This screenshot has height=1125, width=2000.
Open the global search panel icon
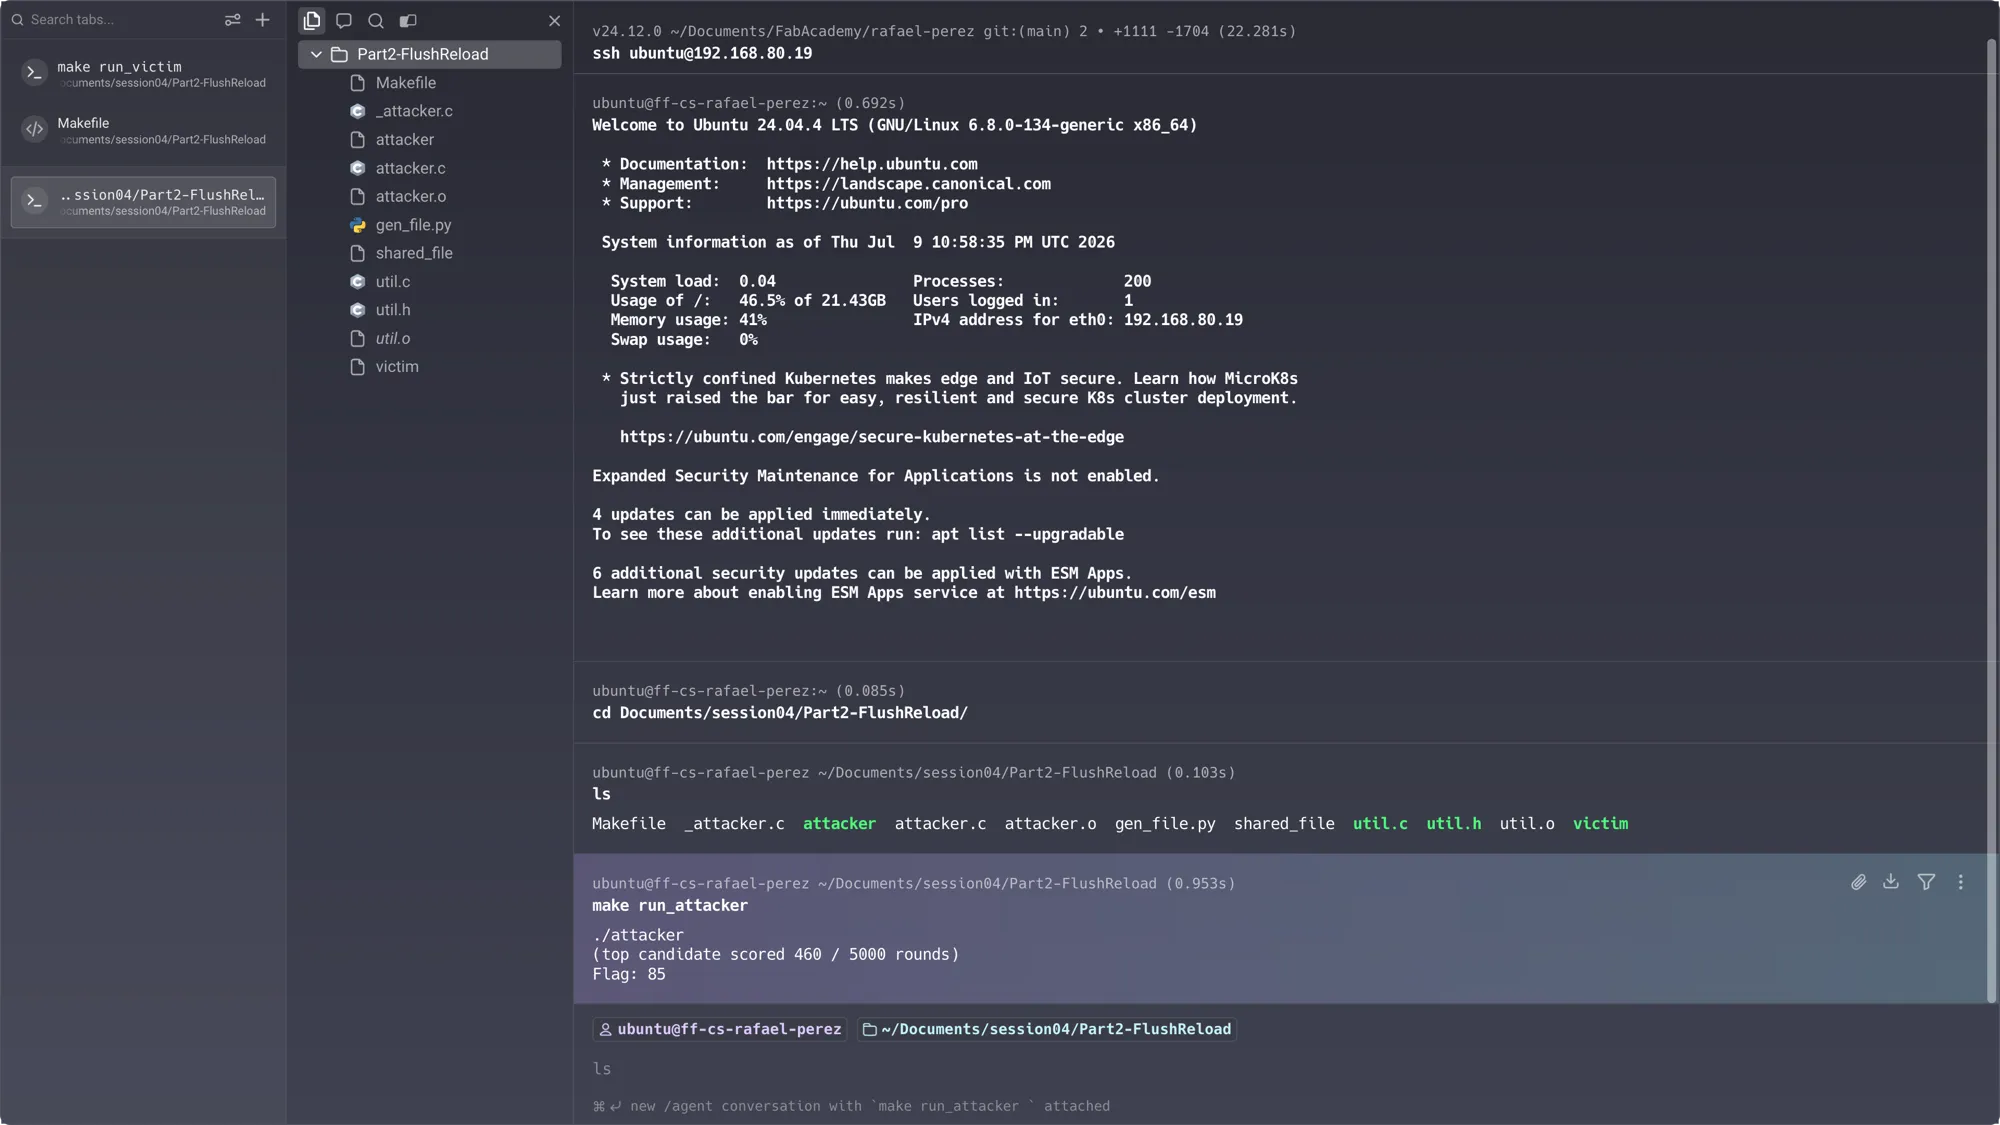point(376,20)
